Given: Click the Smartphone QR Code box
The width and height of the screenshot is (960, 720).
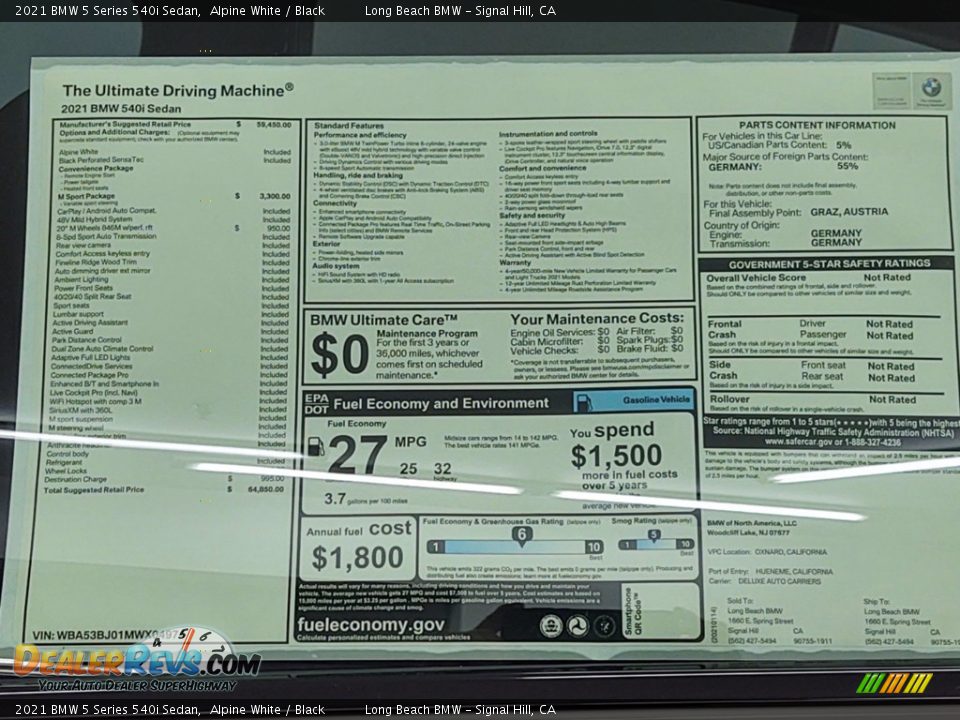Looking at the screenshot, I should pos(661,610).
